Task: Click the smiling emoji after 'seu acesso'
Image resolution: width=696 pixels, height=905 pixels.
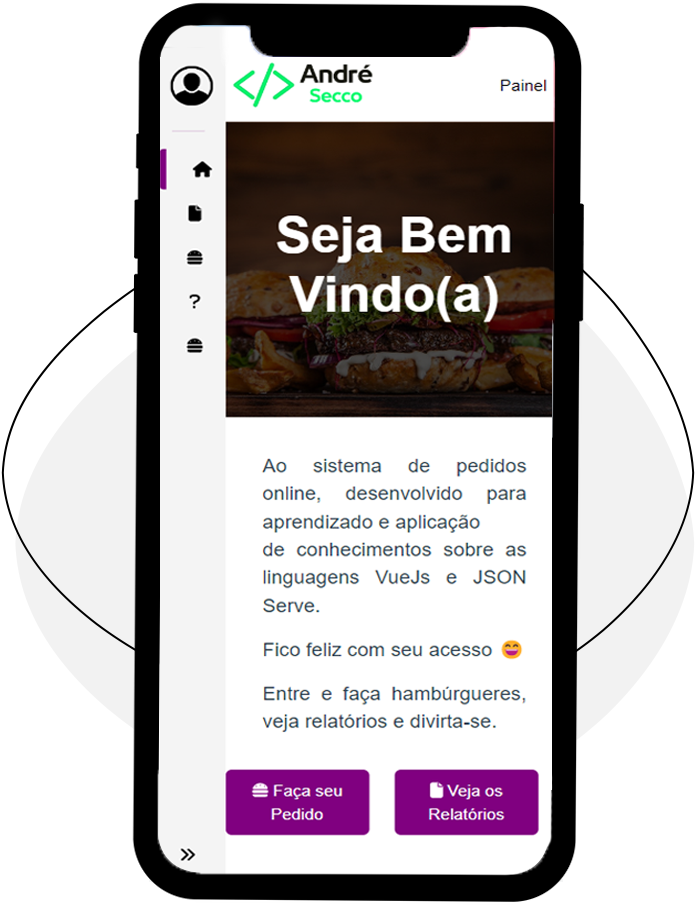Action: (x=511, y=650)
